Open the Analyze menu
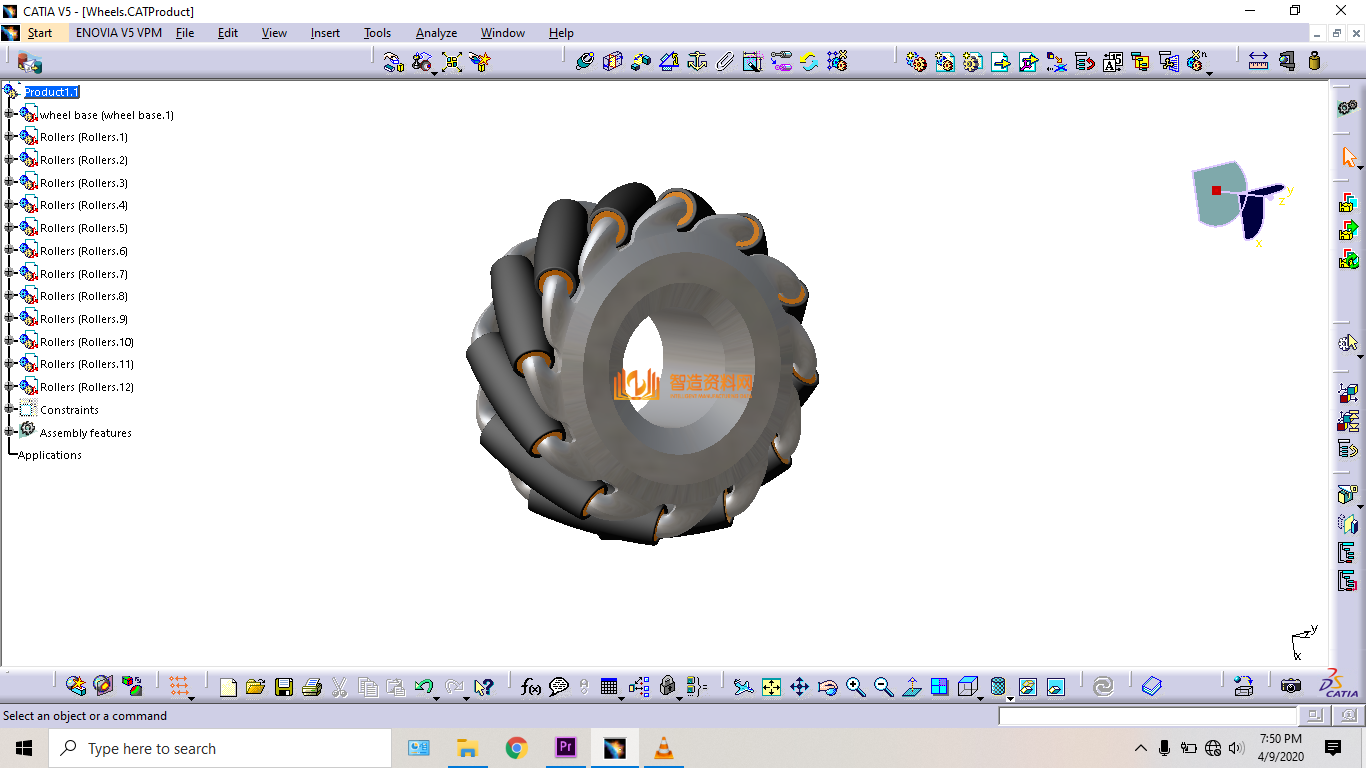1366x768 pixels. click(436, 33)
